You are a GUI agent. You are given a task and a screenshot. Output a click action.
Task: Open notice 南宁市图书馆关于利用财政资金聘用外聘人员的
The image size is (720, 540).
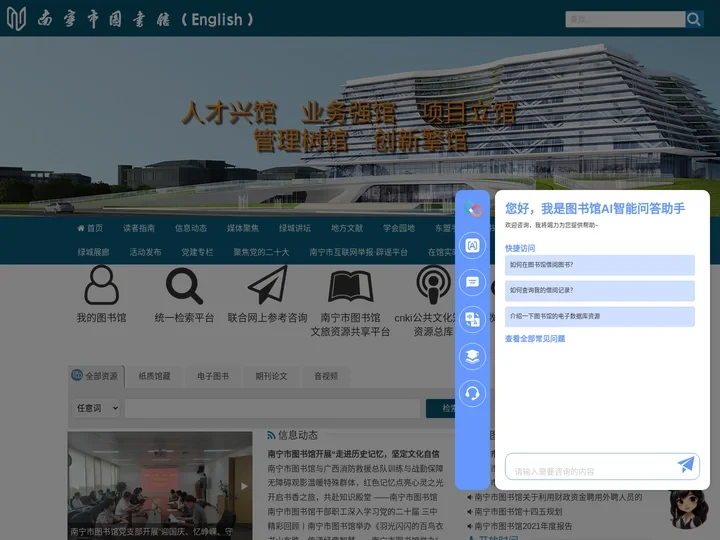coord(558,497)
